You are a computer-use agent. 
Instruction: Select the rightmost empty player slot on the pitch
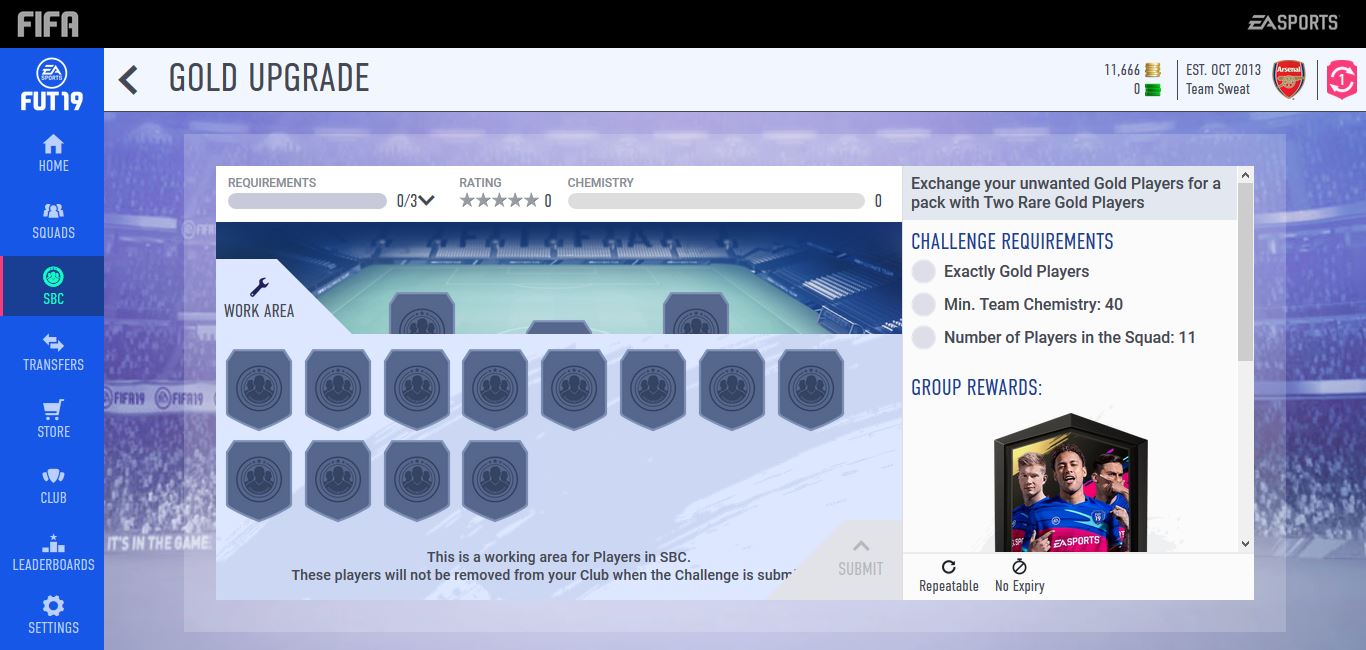tap(696, 313)
